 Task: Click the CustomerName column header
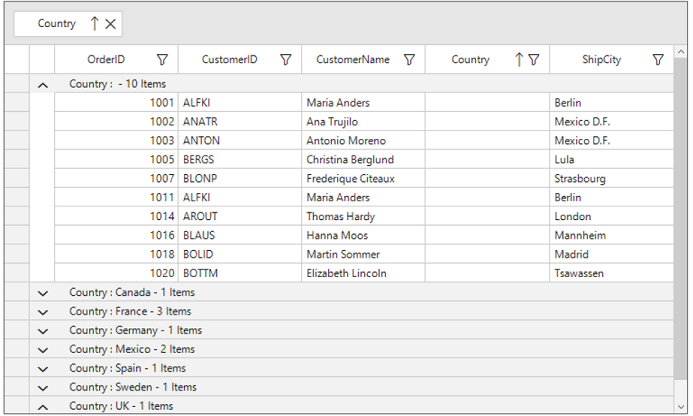point(353,60)
